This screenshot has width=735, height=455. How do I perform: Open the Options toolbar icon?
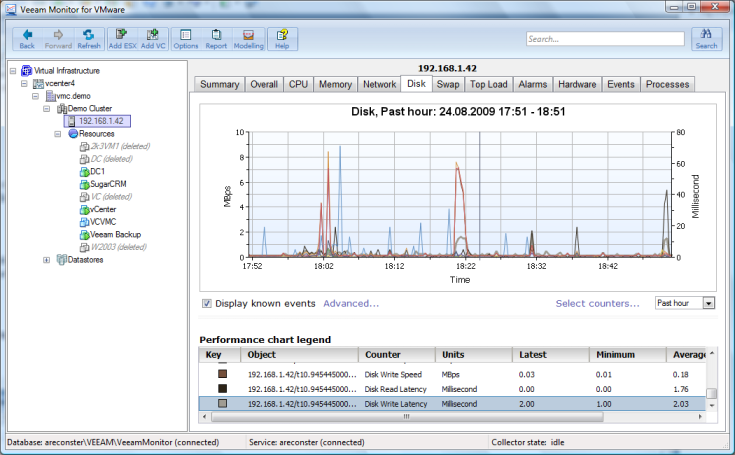click(x=186, y=38)
